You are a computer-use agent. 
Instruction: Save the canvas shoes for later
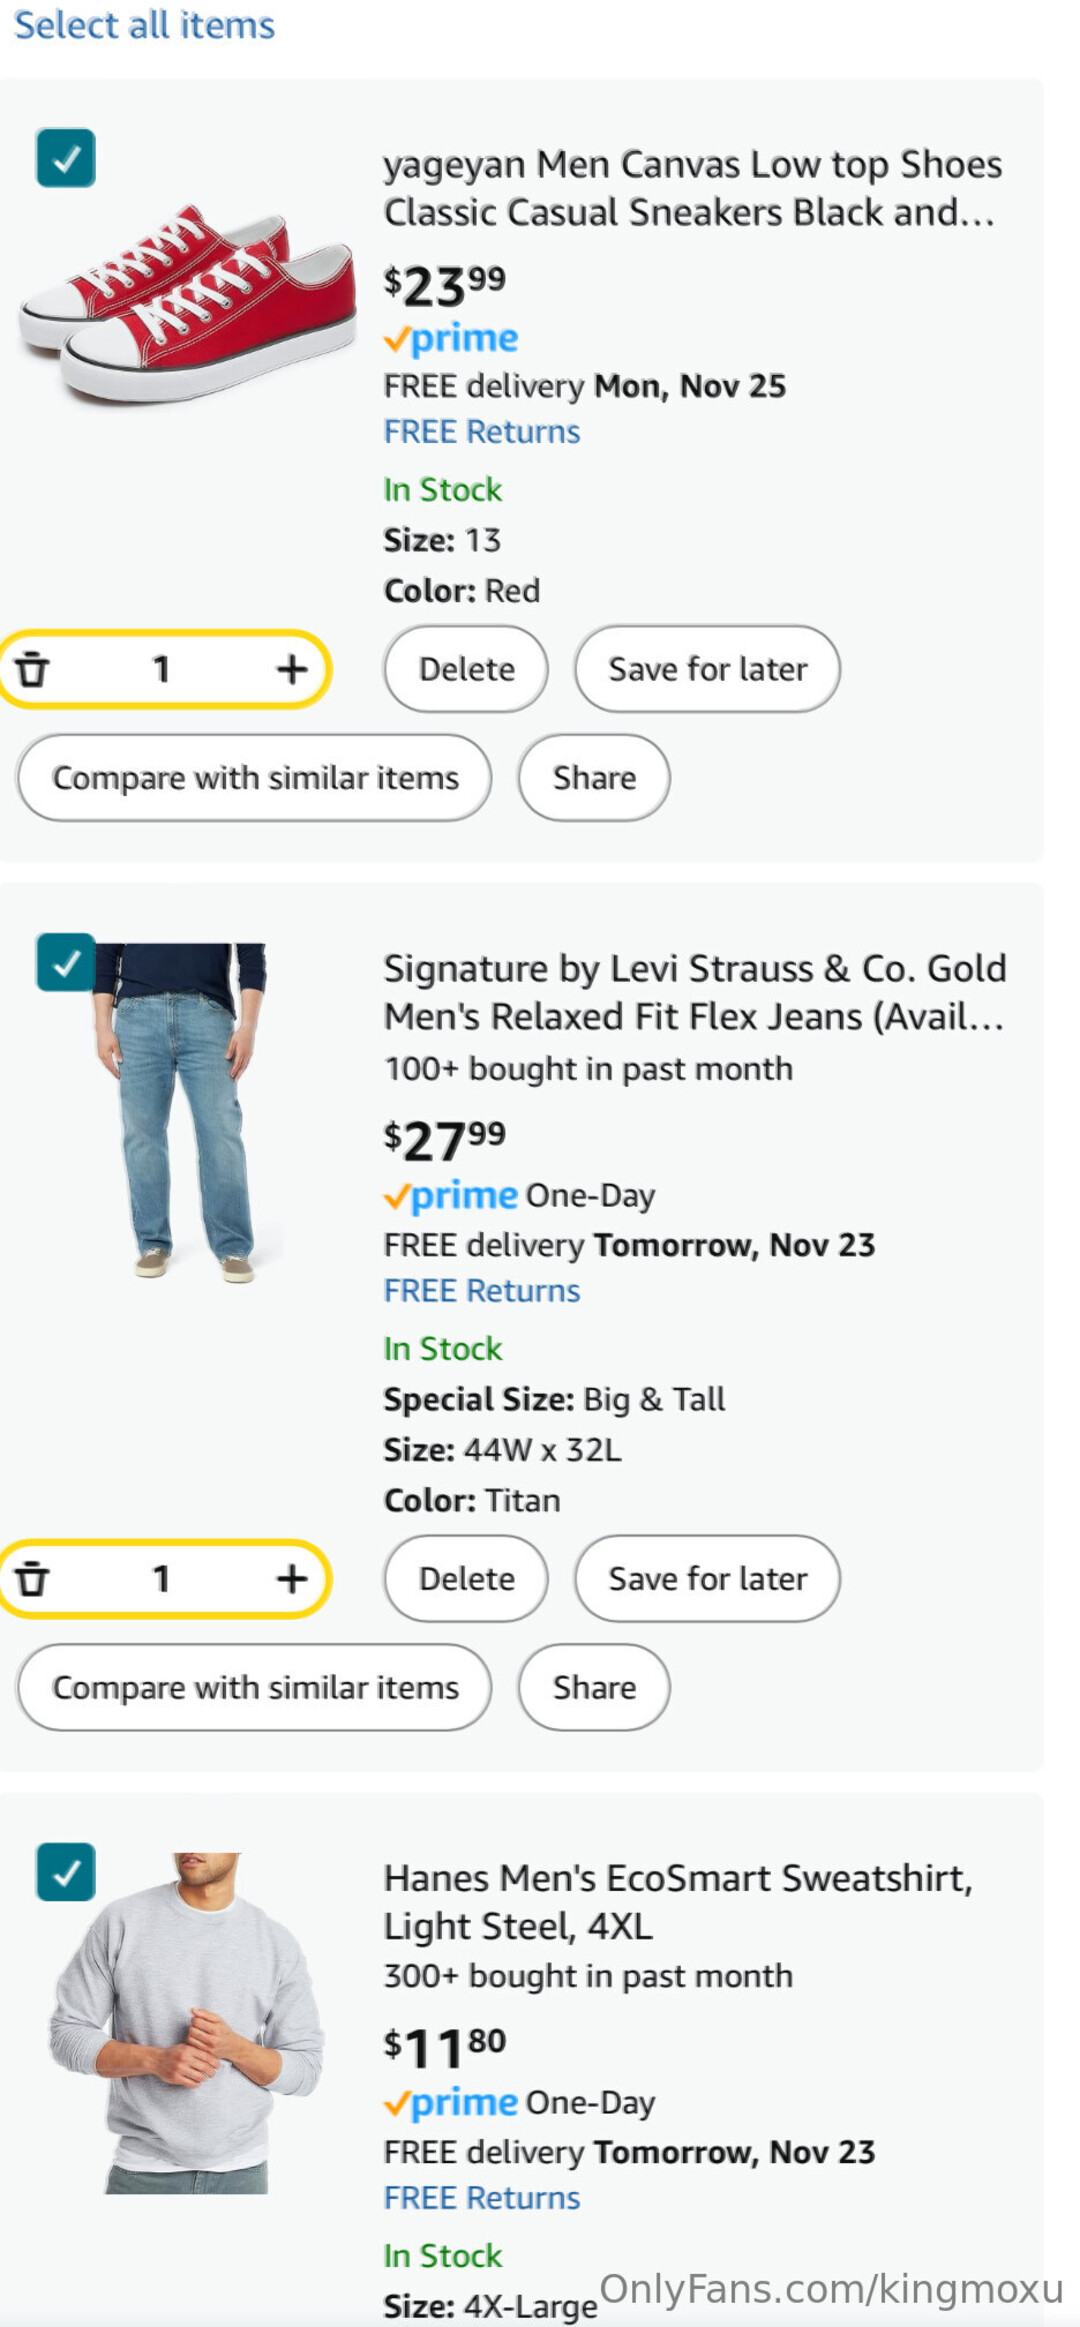pyautogui.click(x=707, y=669)
